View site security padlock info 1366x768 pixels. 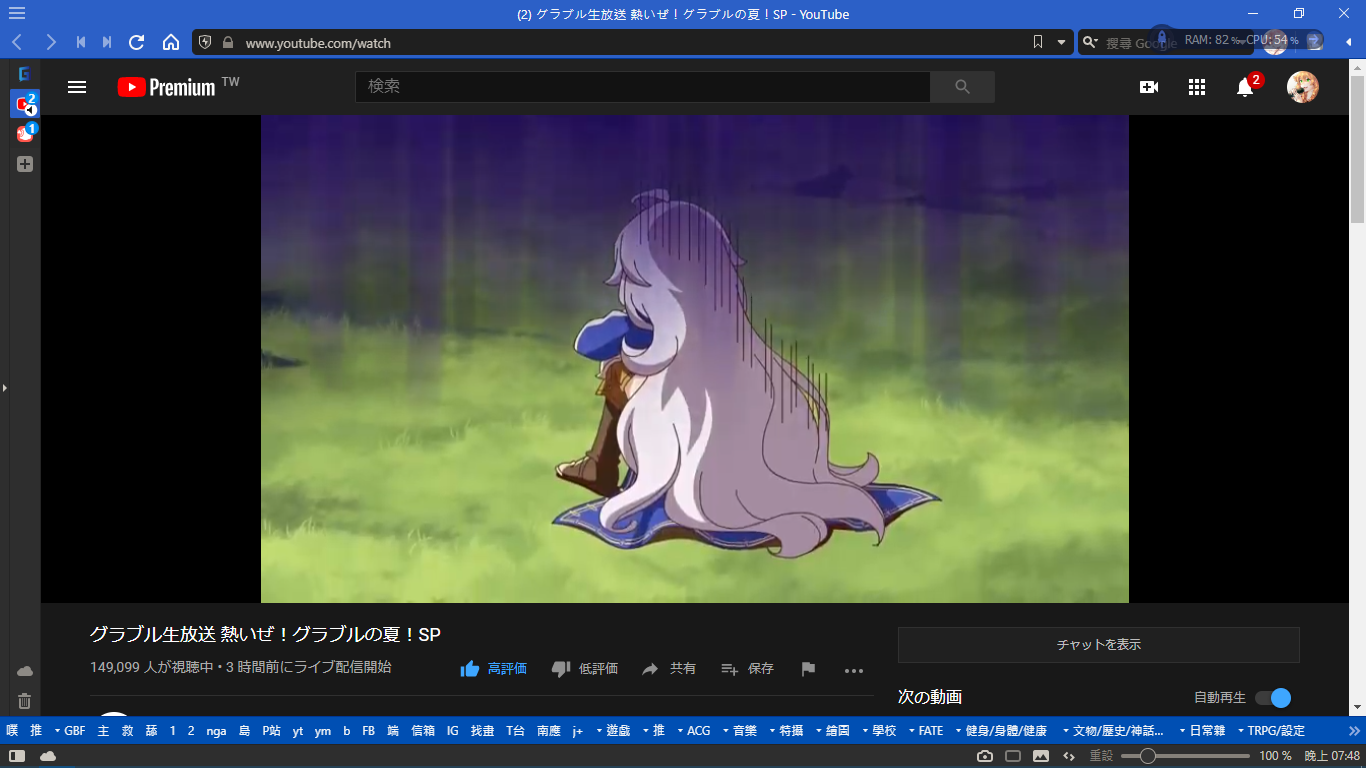228,42
